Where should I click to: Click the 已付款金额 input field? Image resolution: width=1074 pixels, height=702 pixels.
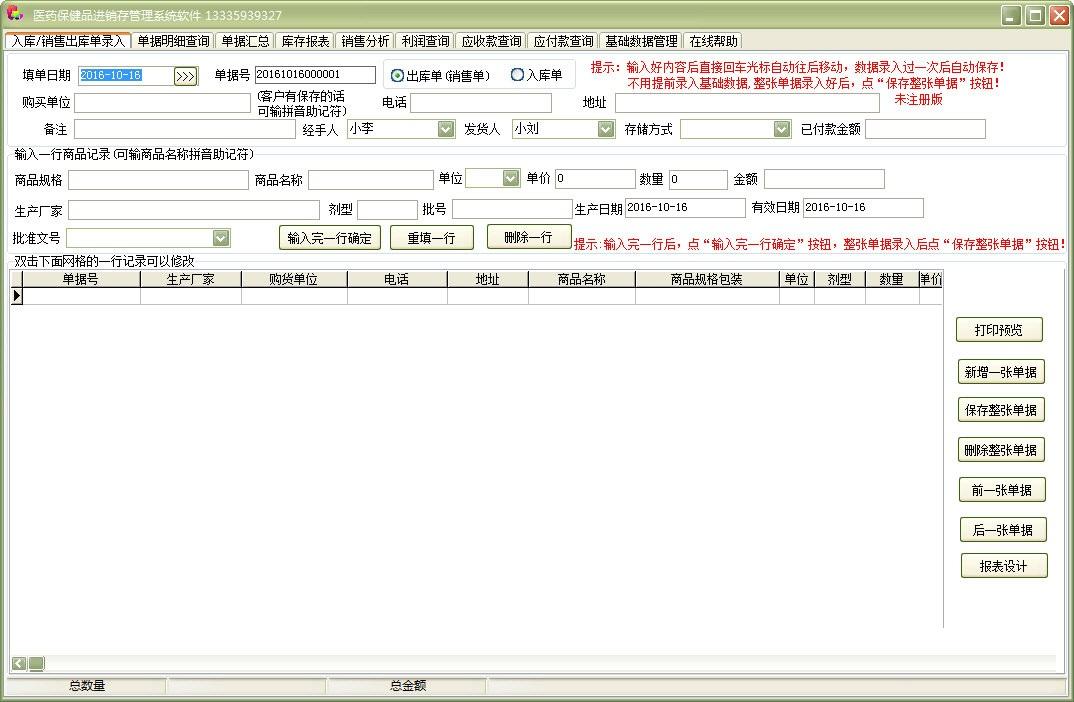click(x=925, y=129)
